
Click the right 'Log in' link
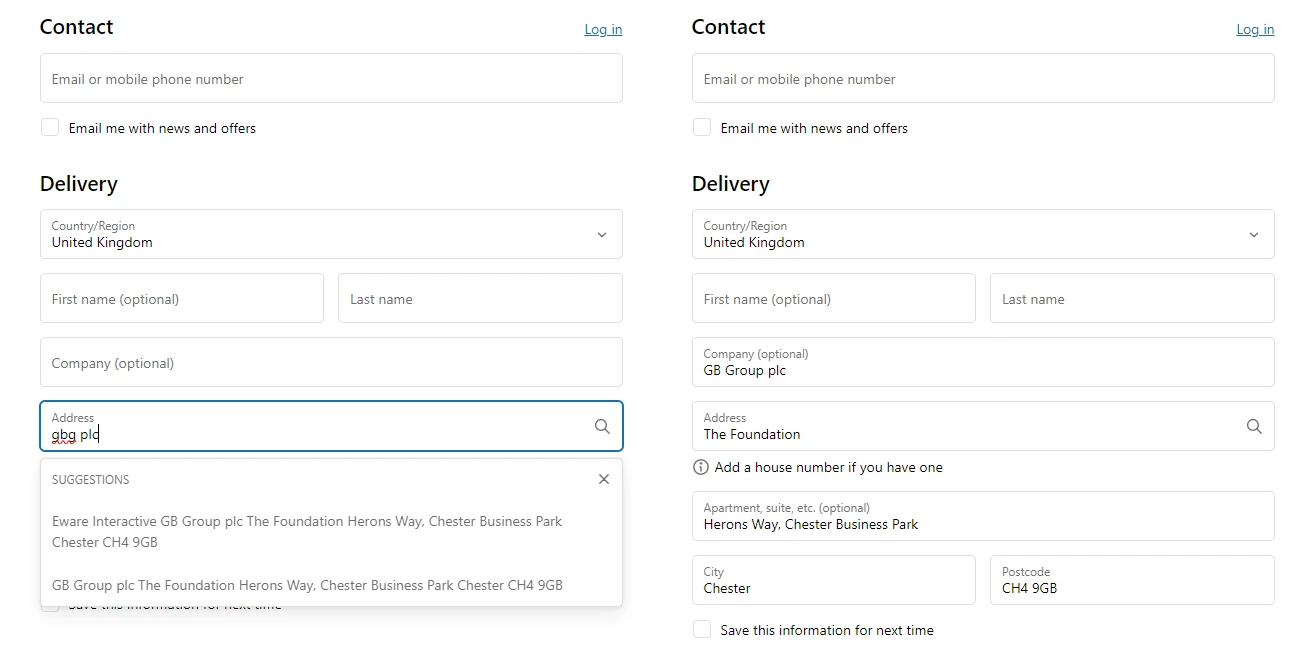[x=1255, y=29]
